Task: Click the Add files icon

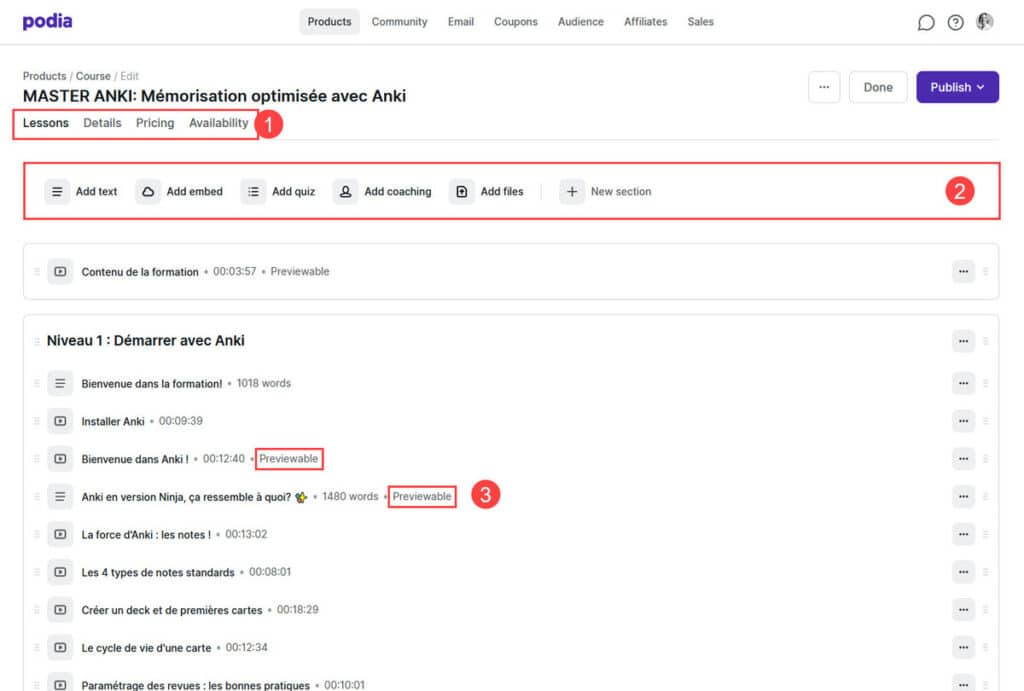Action: 462,191
